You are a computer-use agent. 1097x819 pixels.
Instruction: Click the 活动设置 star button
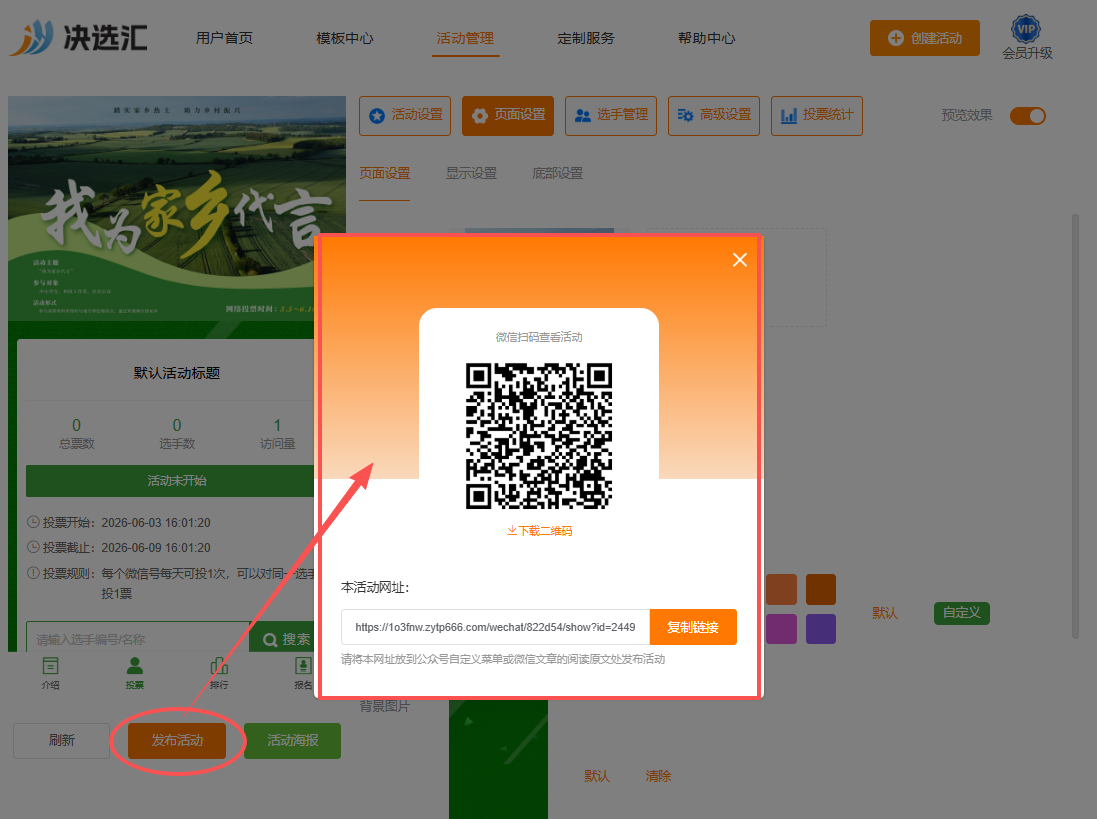(405, 115)
